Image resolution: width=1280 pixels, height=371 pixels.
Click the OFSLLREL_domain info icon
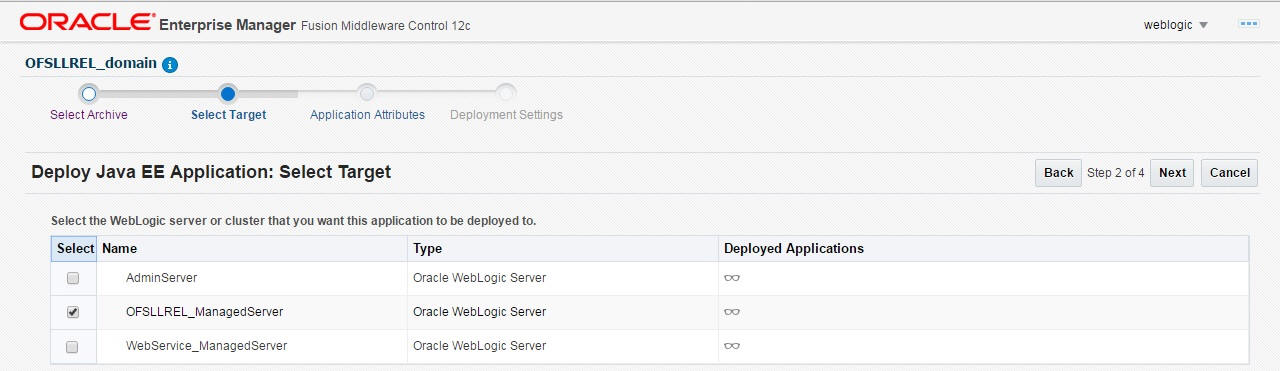(x=170, y=64)
